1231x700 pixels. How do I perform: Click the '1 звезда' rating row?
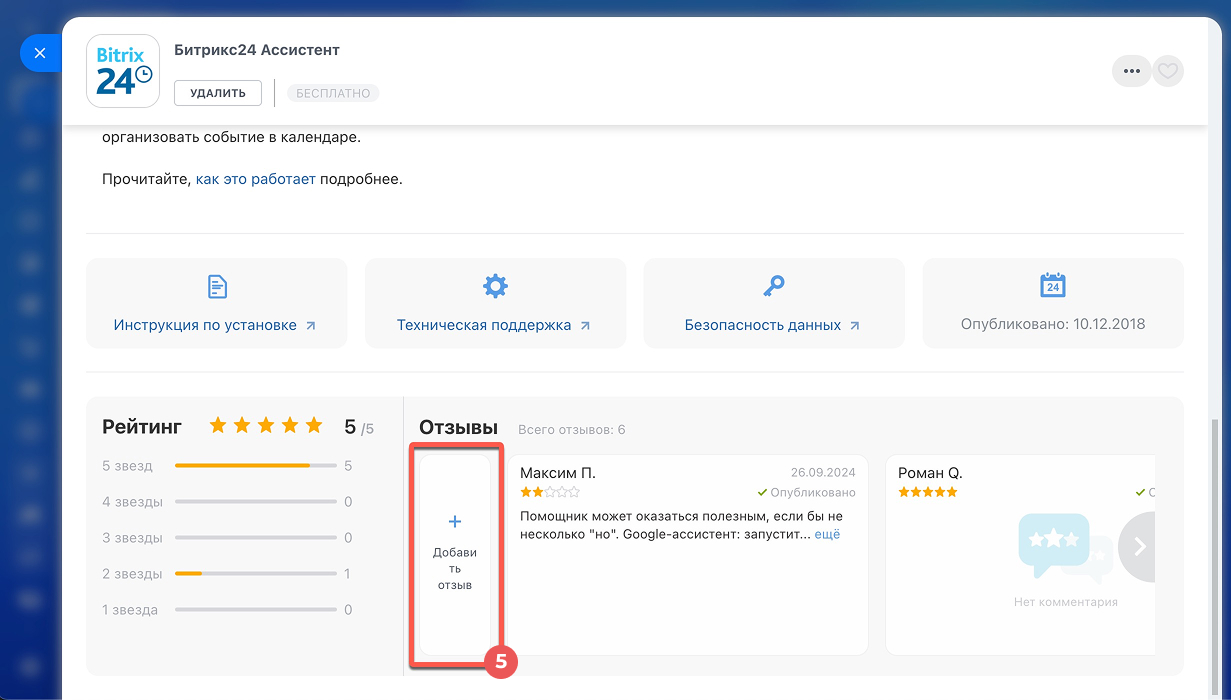click(227, 610)
